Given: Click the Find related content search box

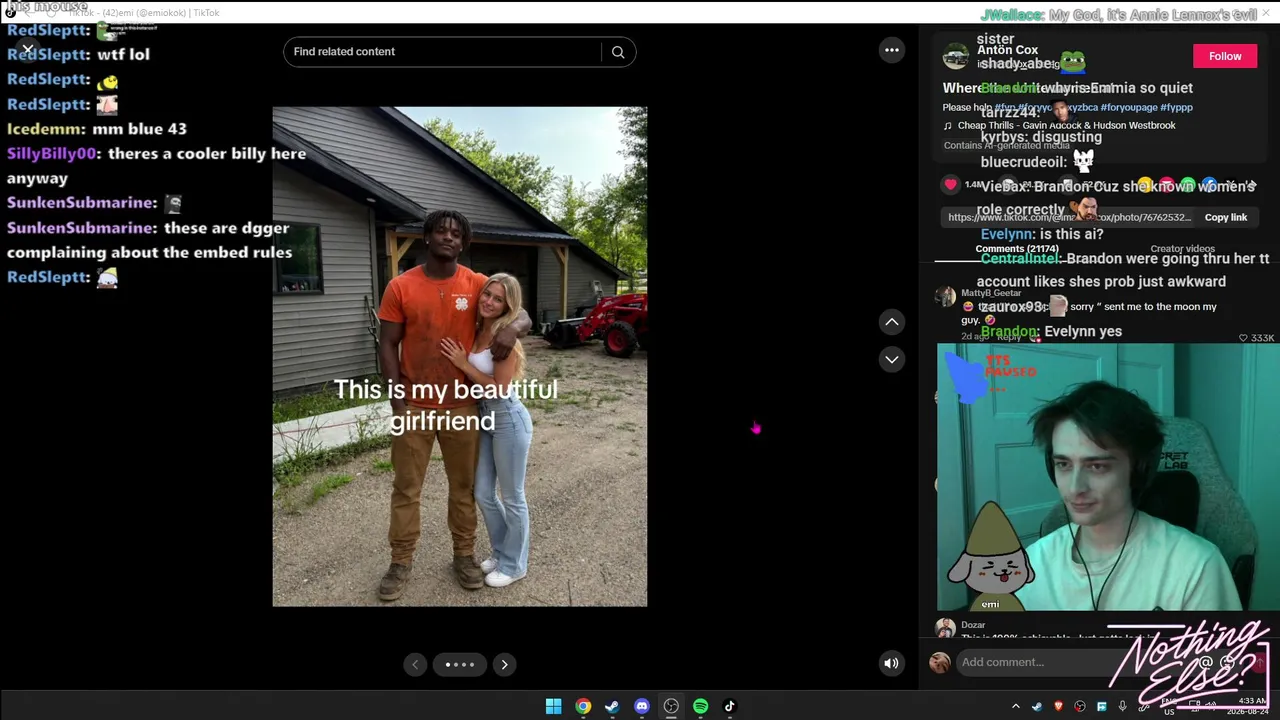Looking at the screenshot, I should [x=443, y=52].
